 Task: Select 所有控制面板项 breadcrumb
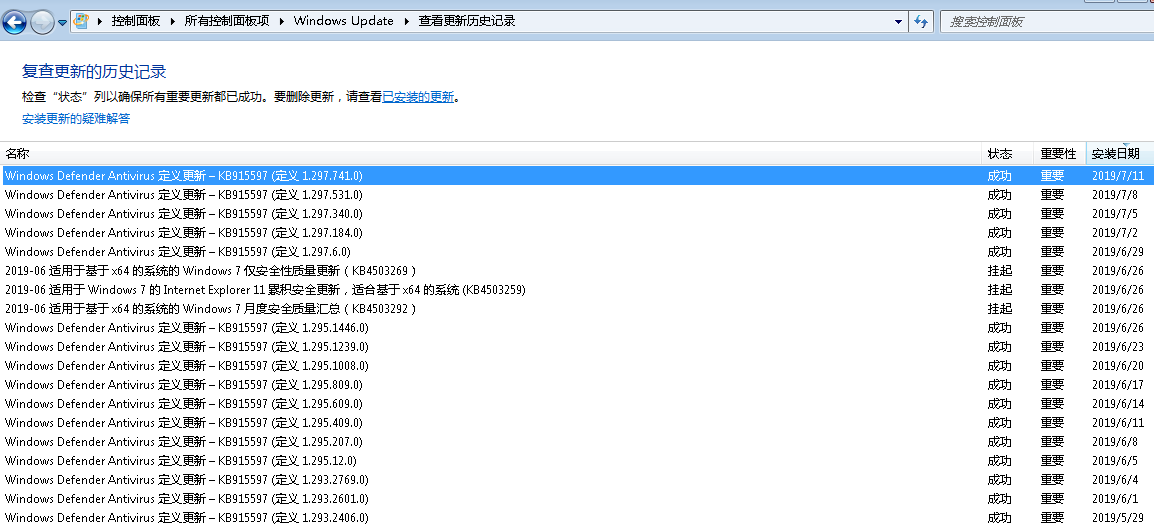coord(226,21)
